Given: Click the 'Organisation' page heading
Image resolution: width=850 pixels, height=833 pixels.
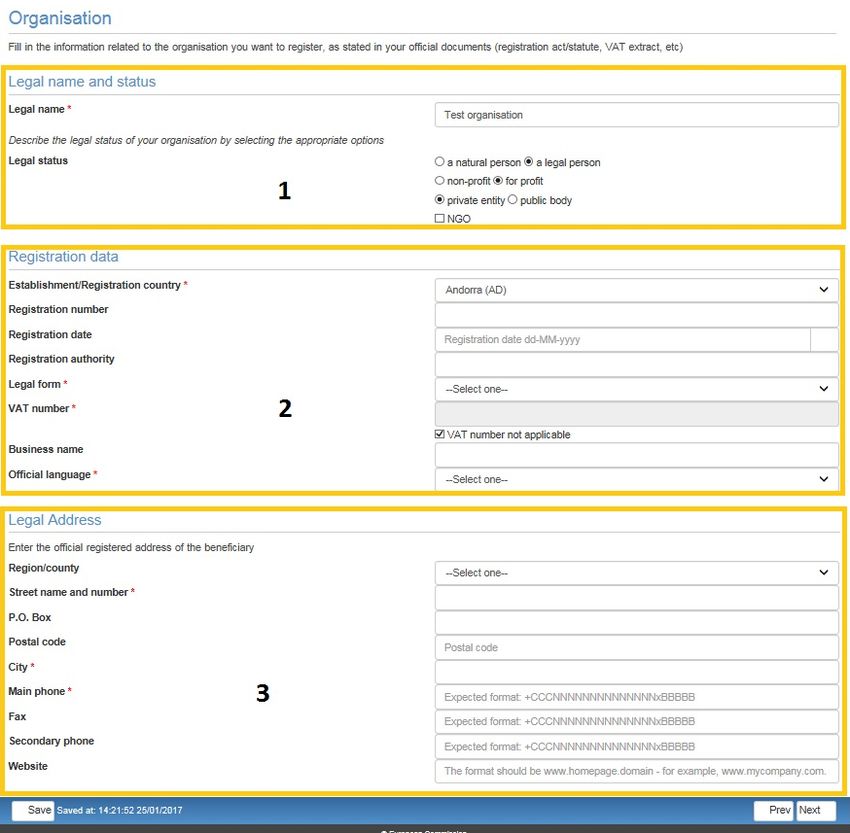Looking at the screenshot, I should click(60, 18).
